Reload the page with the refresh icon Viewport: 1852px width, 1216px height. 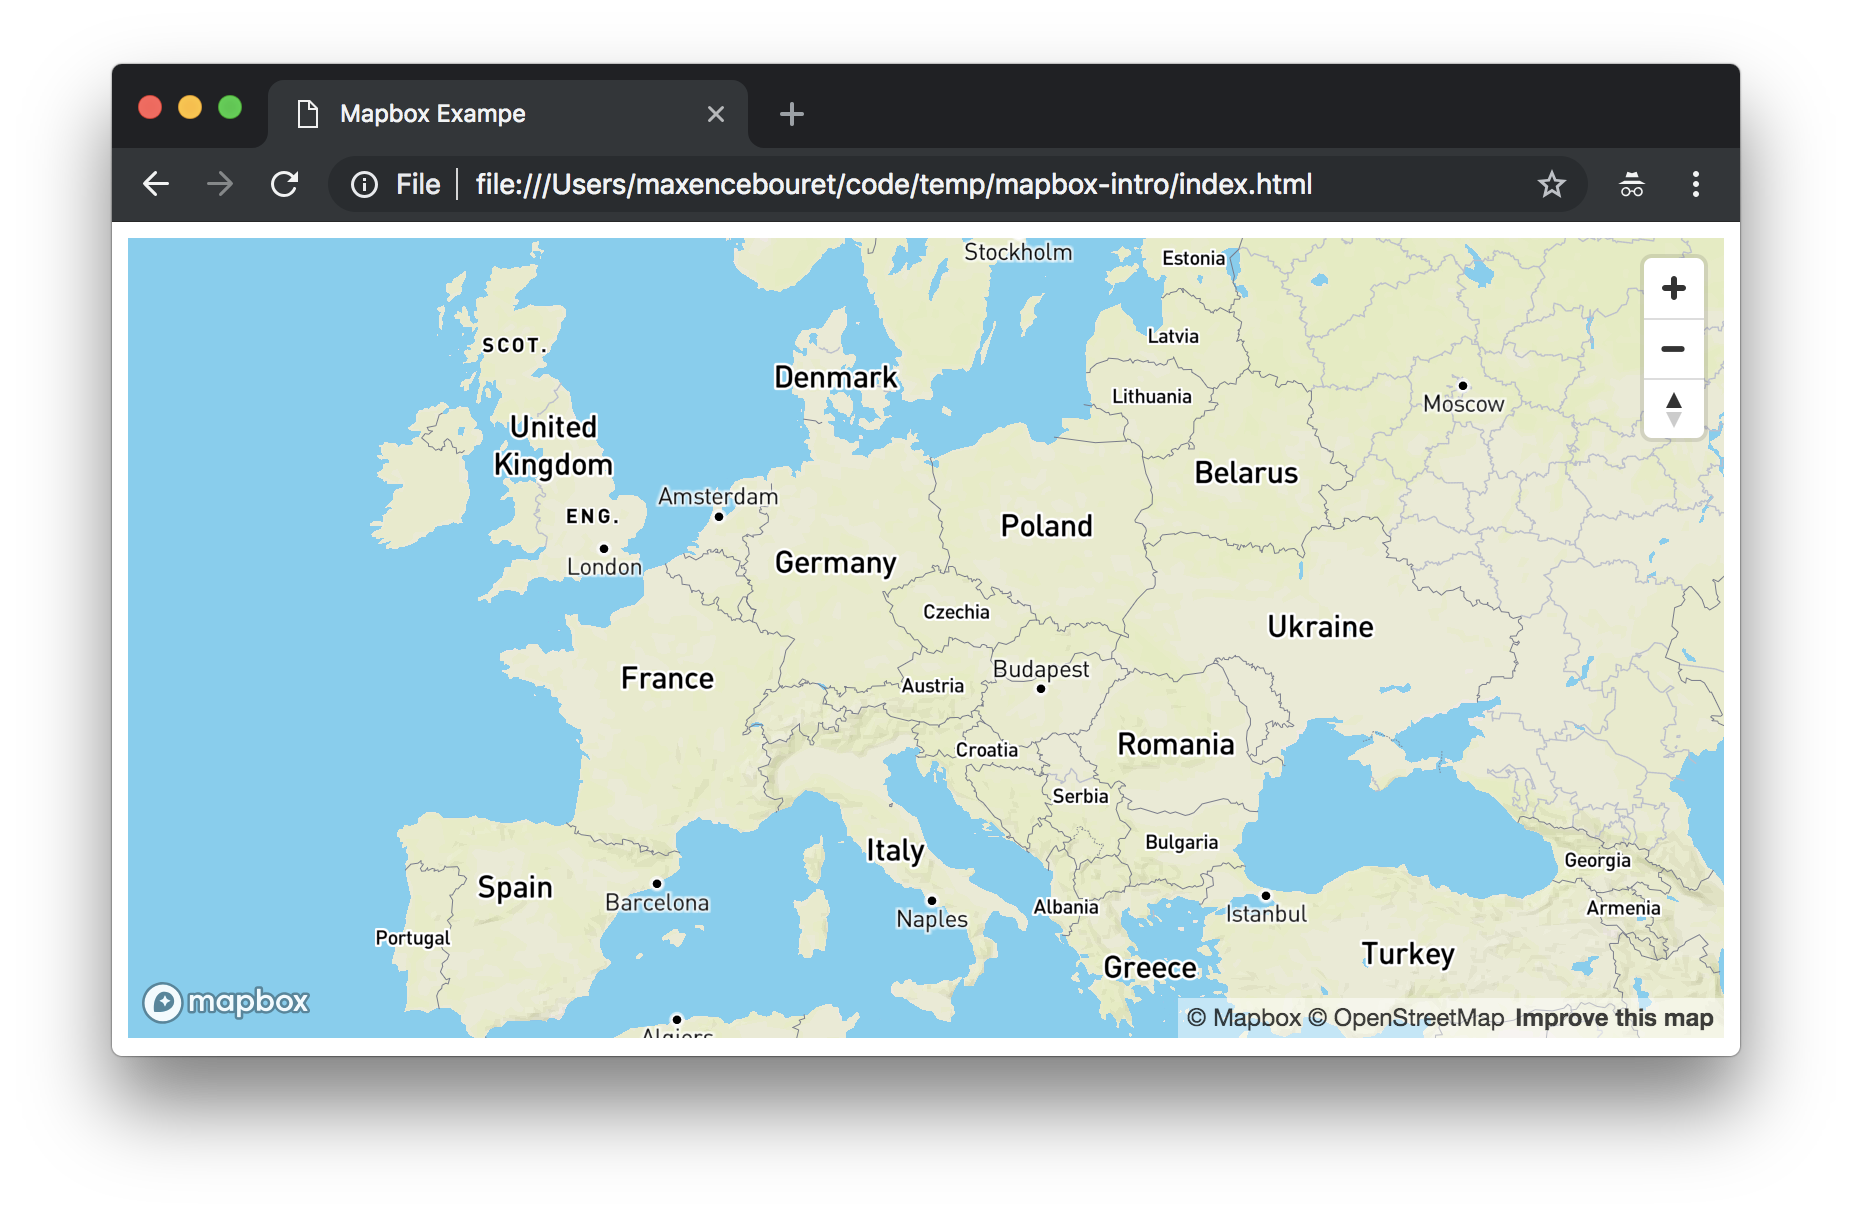[285, 184]
